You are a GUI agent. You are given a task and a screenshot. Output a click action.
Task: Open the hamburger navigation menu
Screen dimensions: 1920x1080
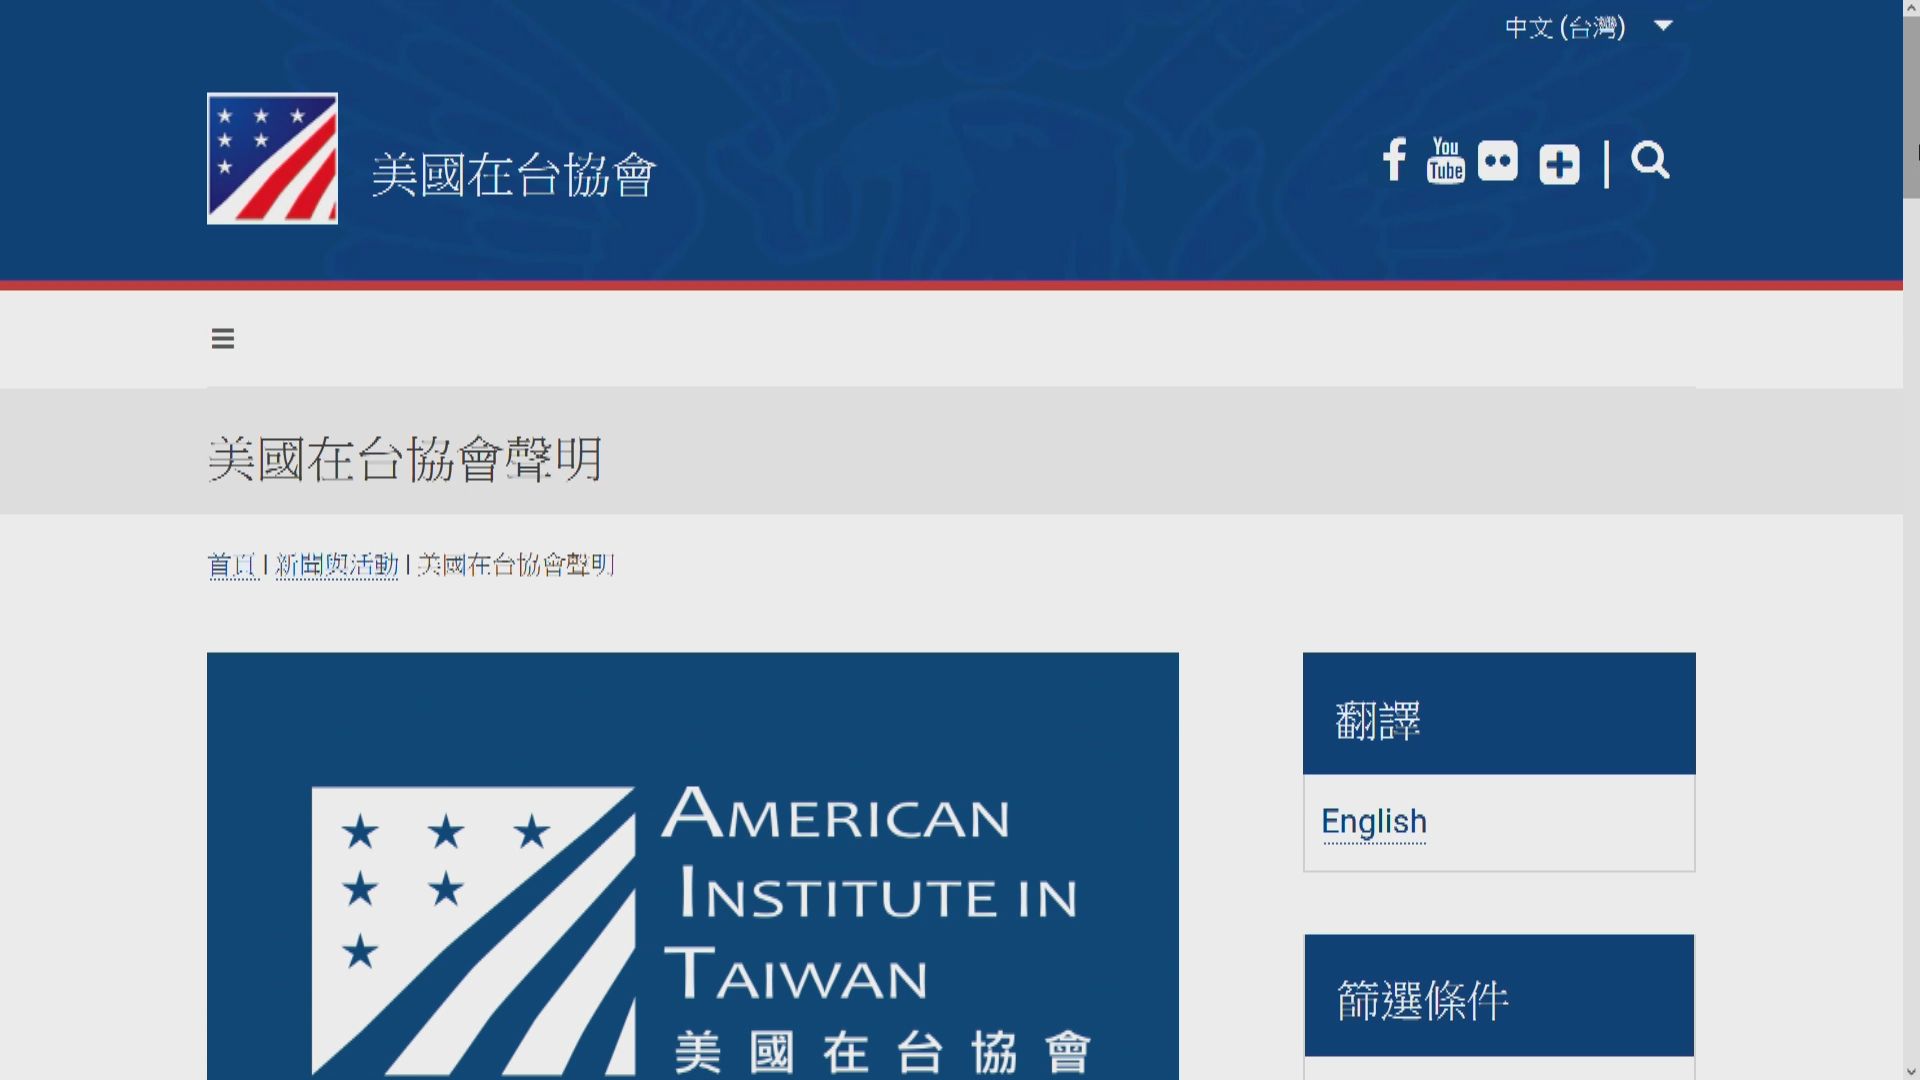pos(223,339)
